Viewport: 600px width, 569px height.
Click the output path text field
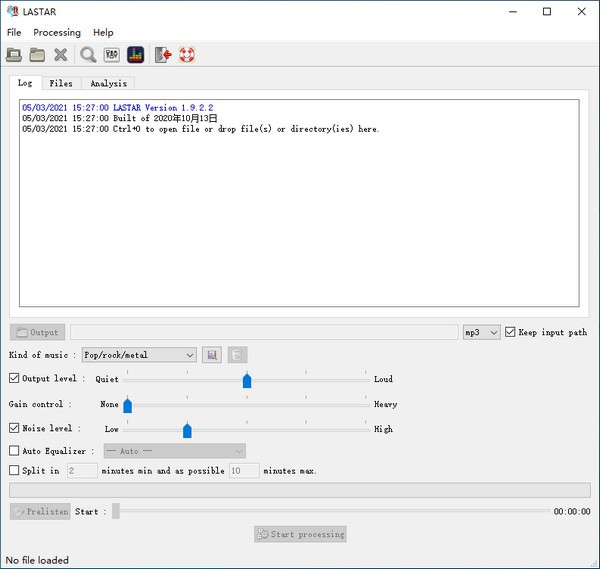coord(264,332)
